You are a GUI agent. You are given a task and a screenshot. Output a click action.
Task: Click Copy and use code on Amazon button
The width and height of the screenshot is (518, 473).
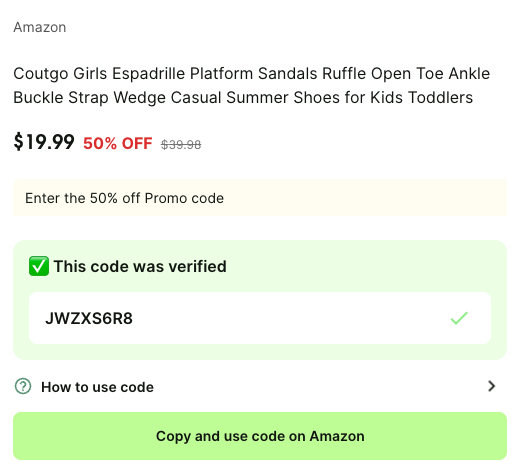pyautogui.click(x=260, y=436)
